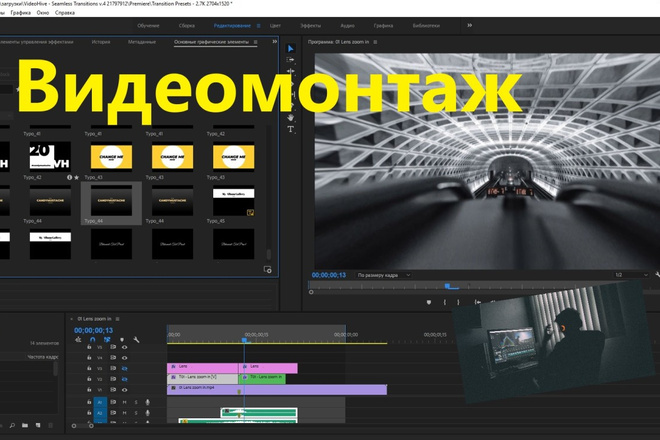Switch to the Аудио workspace

coord(347,26)
